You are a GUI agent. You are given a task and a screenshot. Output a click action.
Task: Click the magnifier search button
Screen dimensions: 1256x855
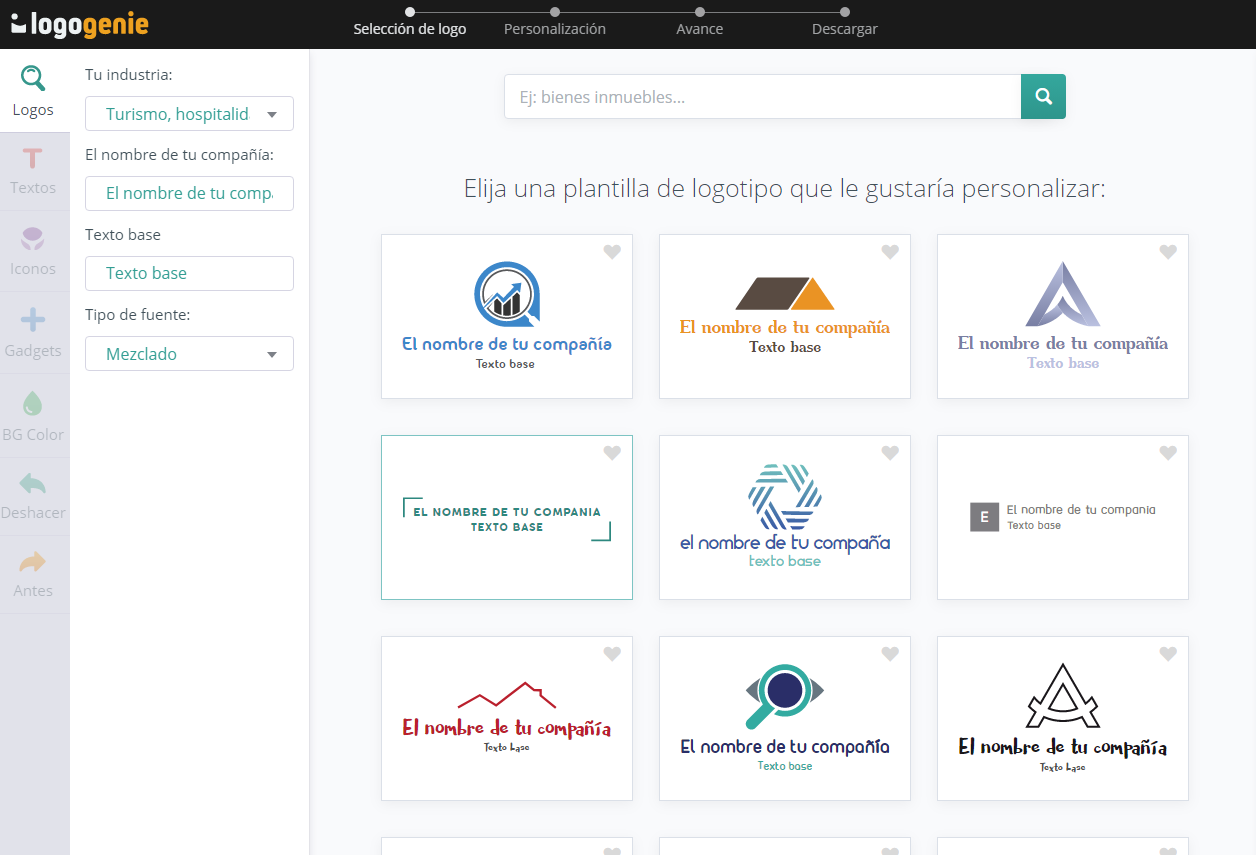(1043, 97)
